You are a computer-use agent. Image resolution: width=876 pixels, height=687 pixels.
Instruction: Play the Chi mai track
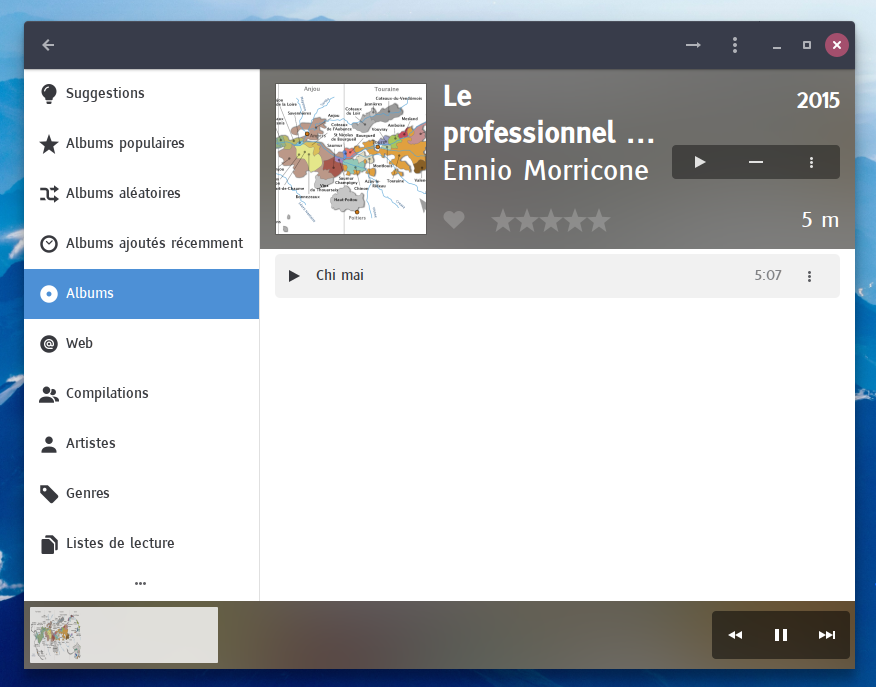(x=294, y=276)
